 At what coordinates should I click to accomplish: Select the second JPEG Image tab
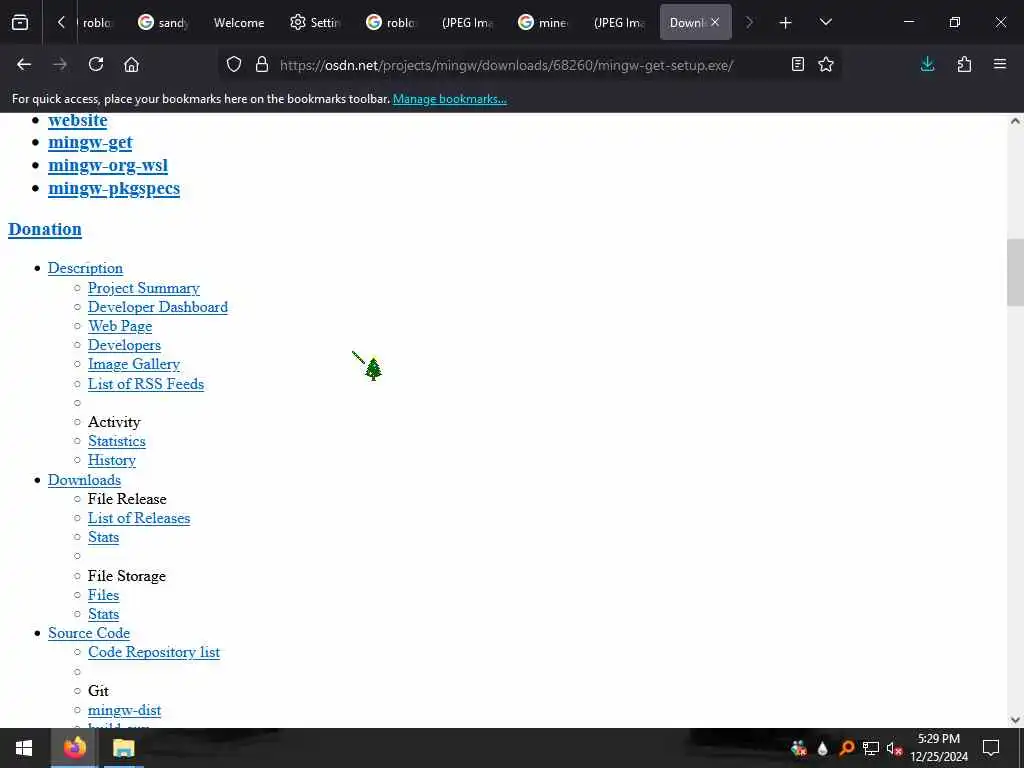(619, 23)
